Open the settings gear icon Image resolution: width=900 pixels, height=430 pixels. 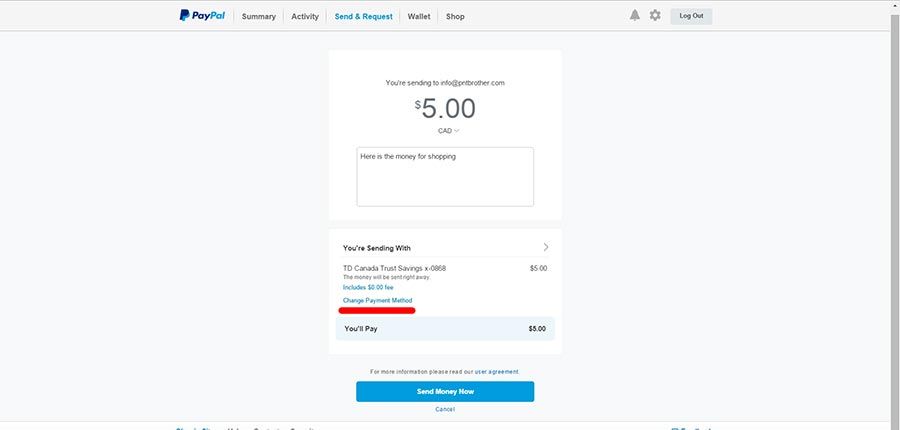655,16
